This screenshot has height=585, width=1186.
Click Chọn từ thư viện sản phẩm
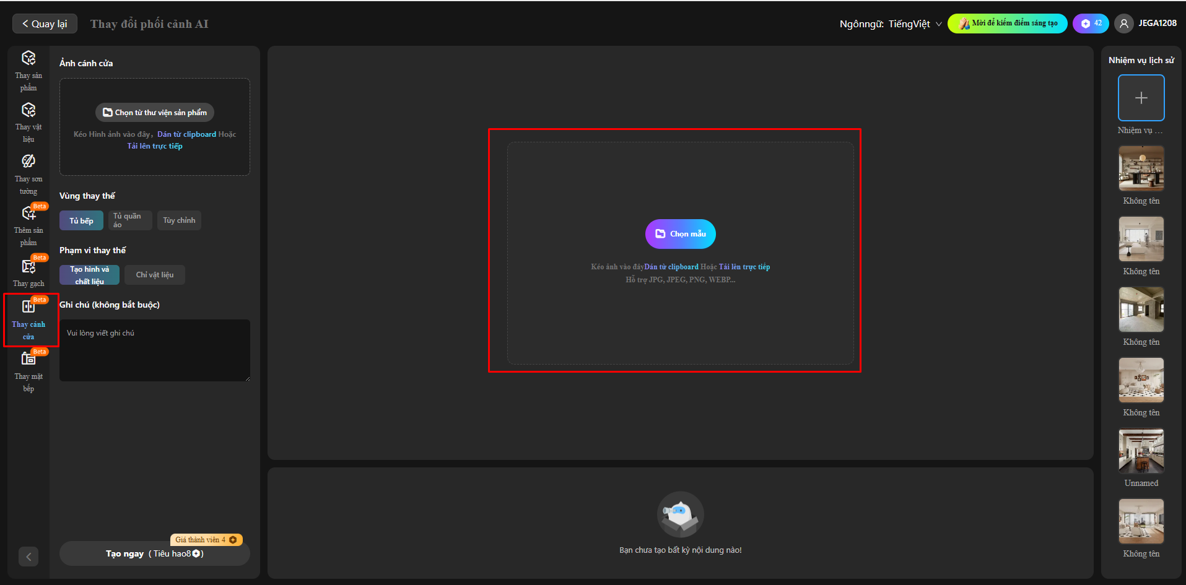155,112
